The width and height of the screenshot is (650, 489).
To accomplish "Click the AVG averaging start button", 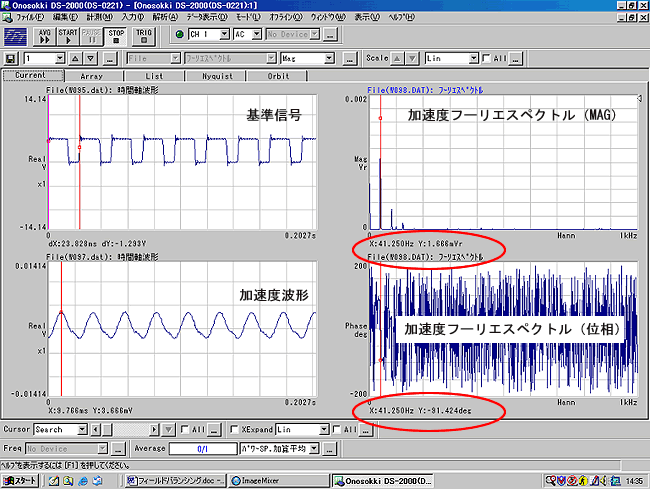I will pos(44,36).
